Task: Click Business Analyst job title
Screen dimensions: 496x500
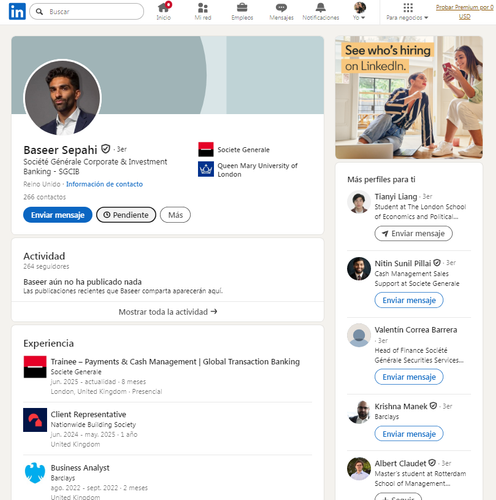Action: pyautogui.click(x=80, y=468)
